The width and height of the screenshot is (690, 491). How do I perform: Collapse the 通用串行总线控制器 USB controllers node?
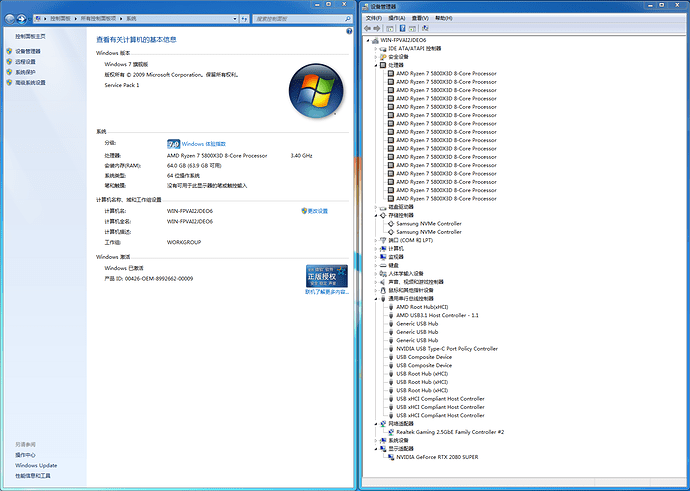click(x=376, y=299)
